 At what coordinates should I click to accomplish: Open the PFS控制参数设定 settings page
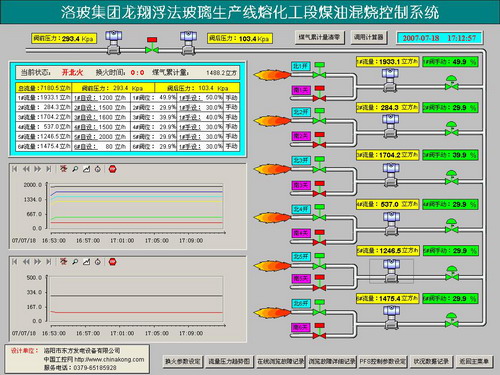pos(383,361)
